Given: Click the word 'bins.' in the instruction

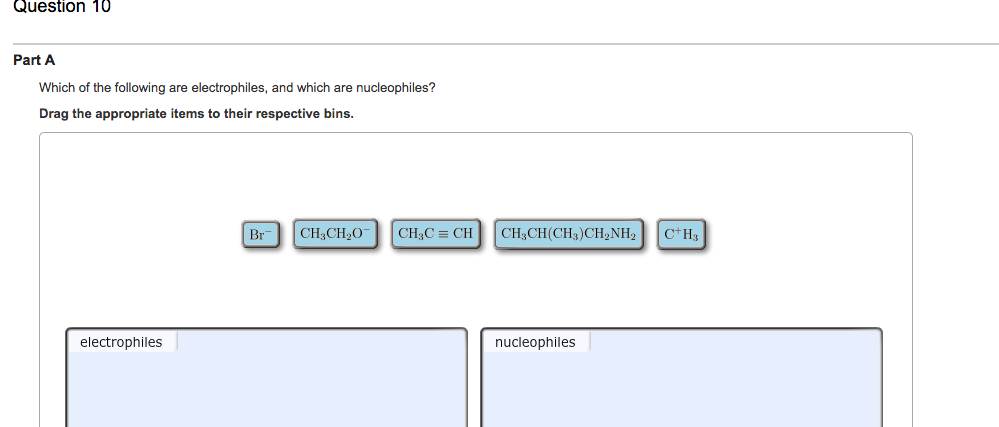Looking at the screenshot, I should [340, 114].
